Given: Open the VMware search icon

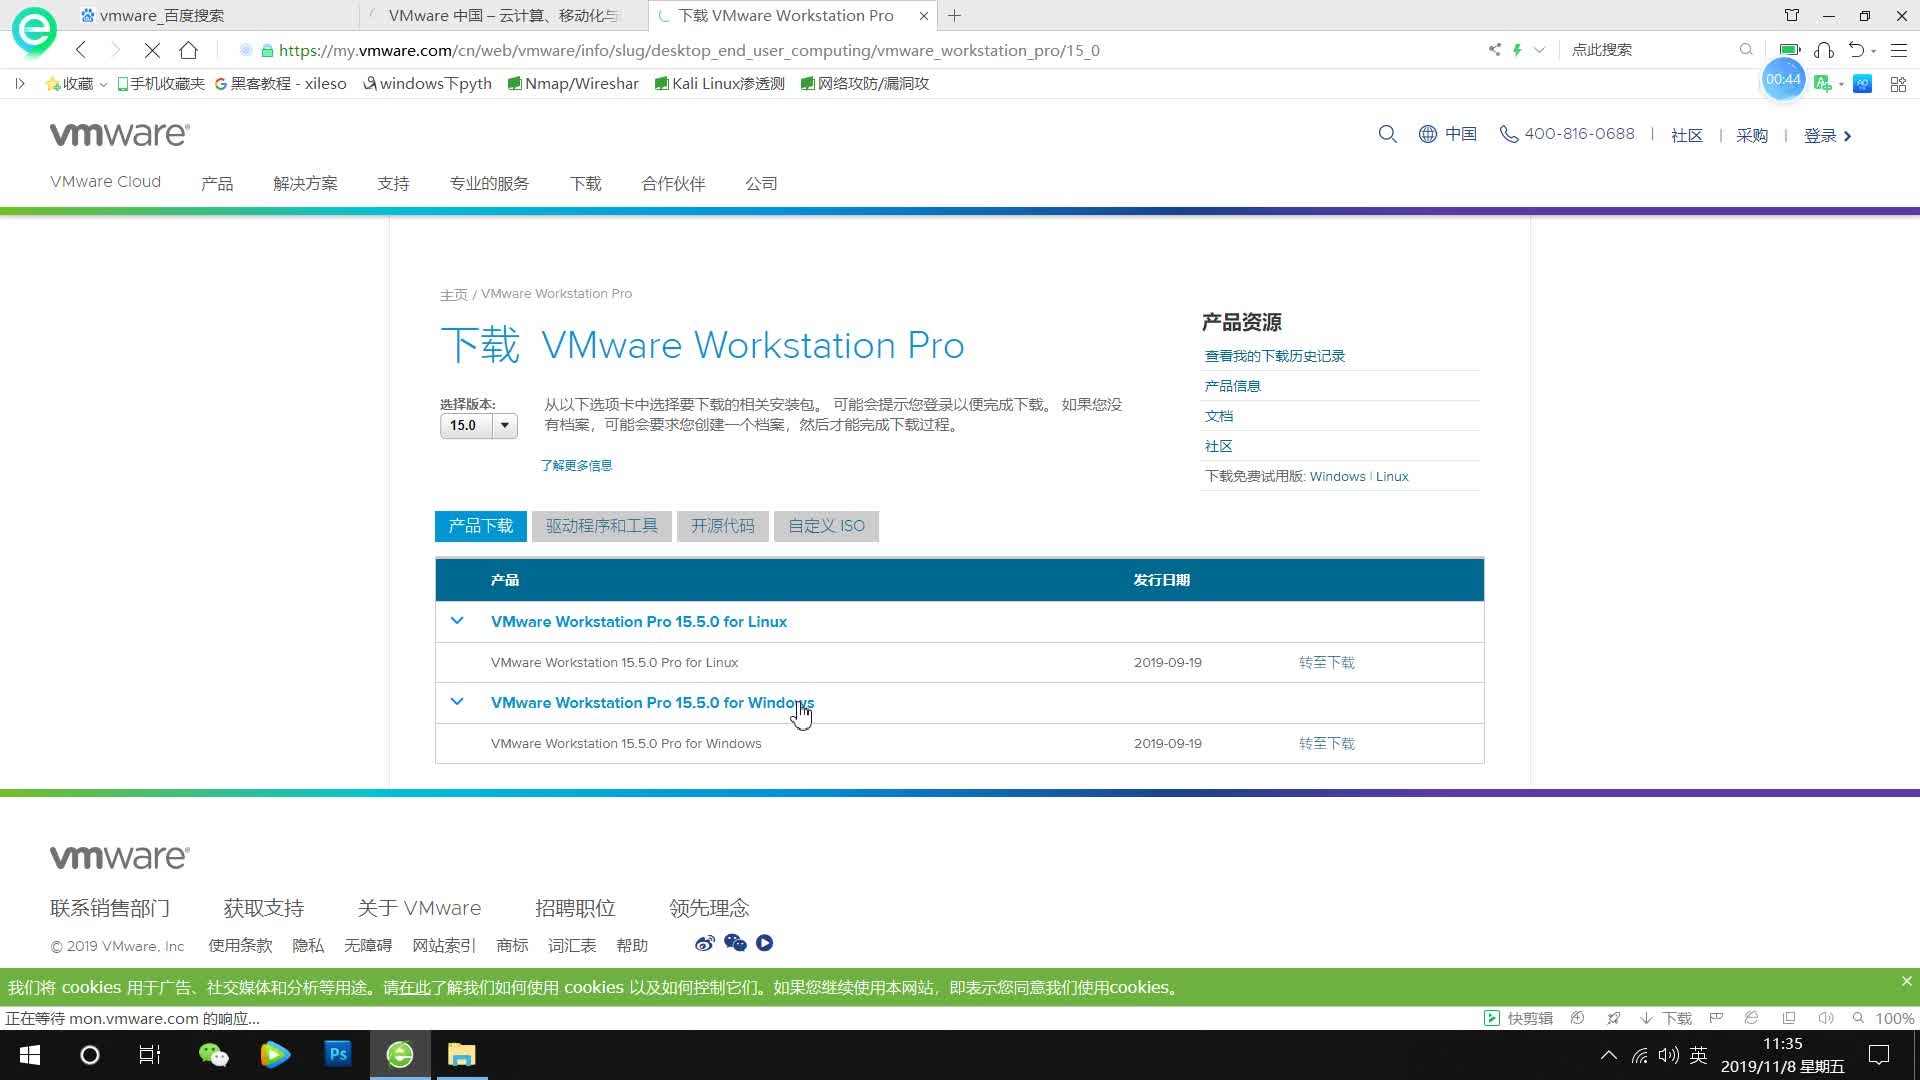Looking at the screenshot, I should point(1388,134).
